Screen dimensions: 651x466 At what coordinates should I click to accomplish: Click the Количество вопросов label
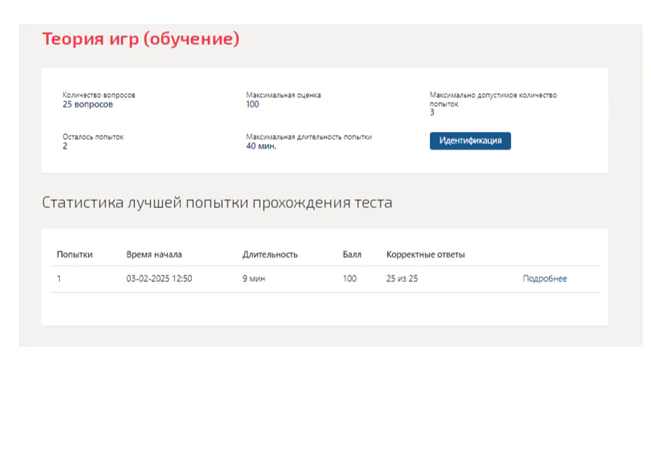point(99,95)
